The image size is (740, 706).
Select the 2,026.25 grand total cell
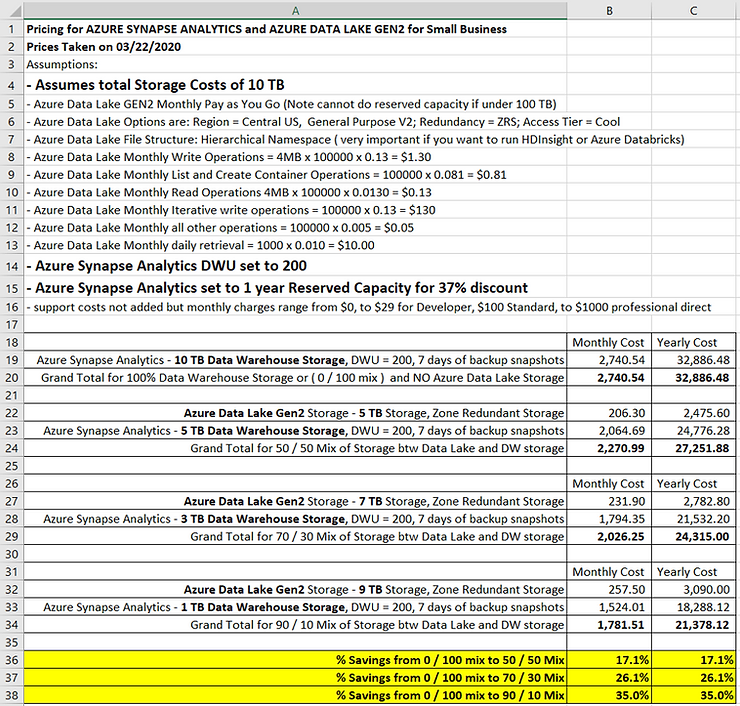609,536
